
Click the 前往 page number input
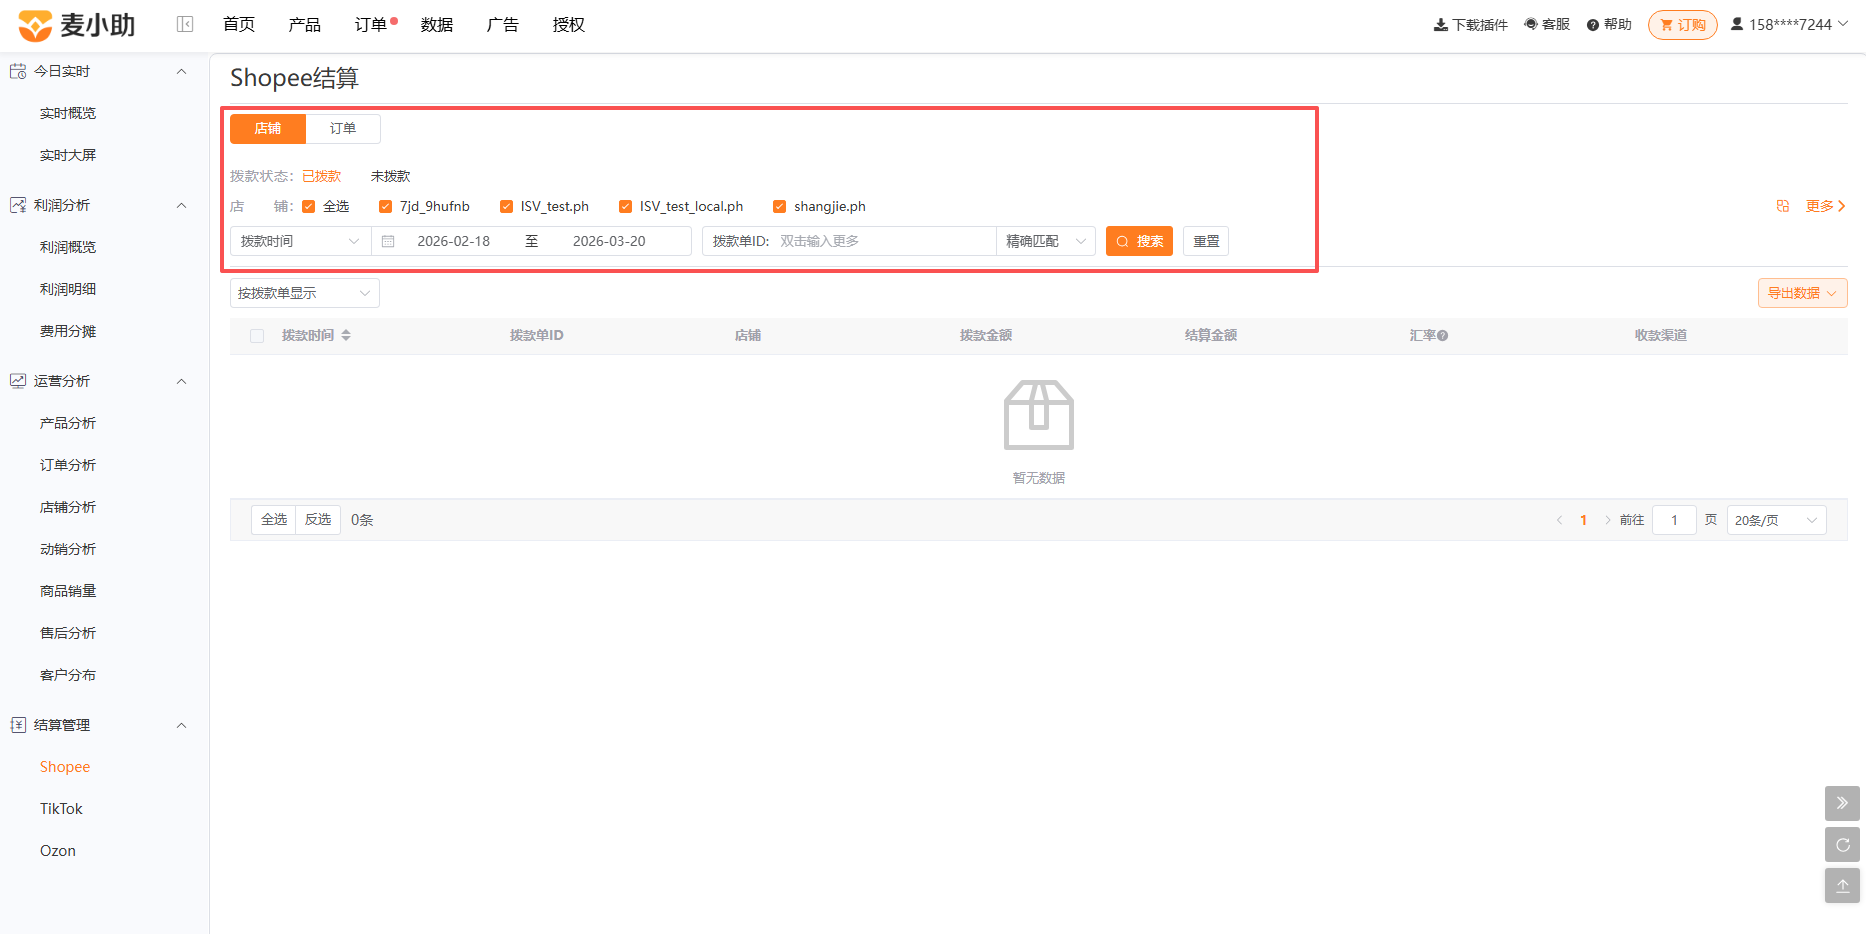click(x=1674, y=520)
